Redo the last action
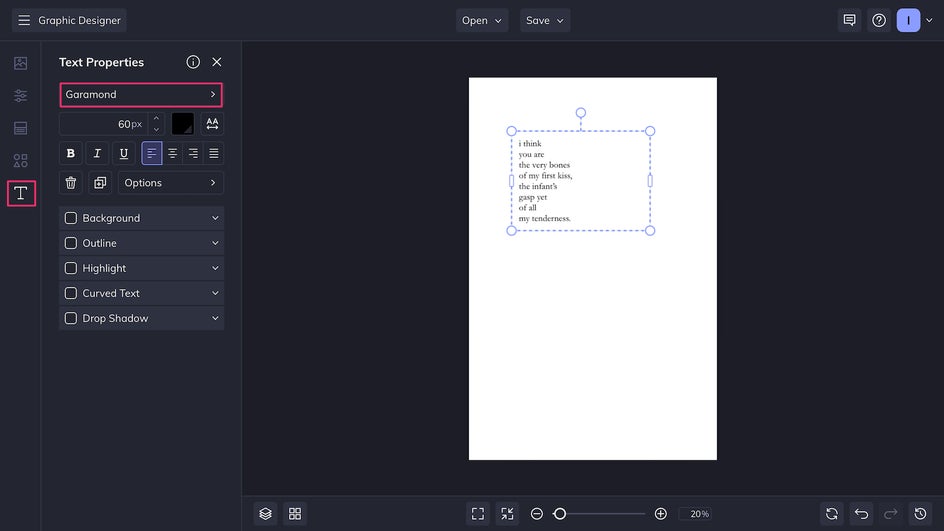The height and width of the screenshot is (531, 944). point(890,514)
